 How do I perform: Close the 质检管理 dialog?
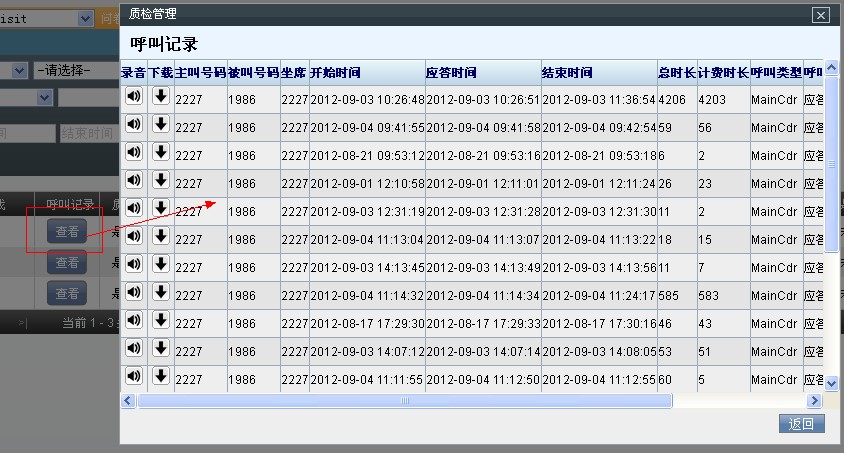pyautogui.click(x=821, y=15)
